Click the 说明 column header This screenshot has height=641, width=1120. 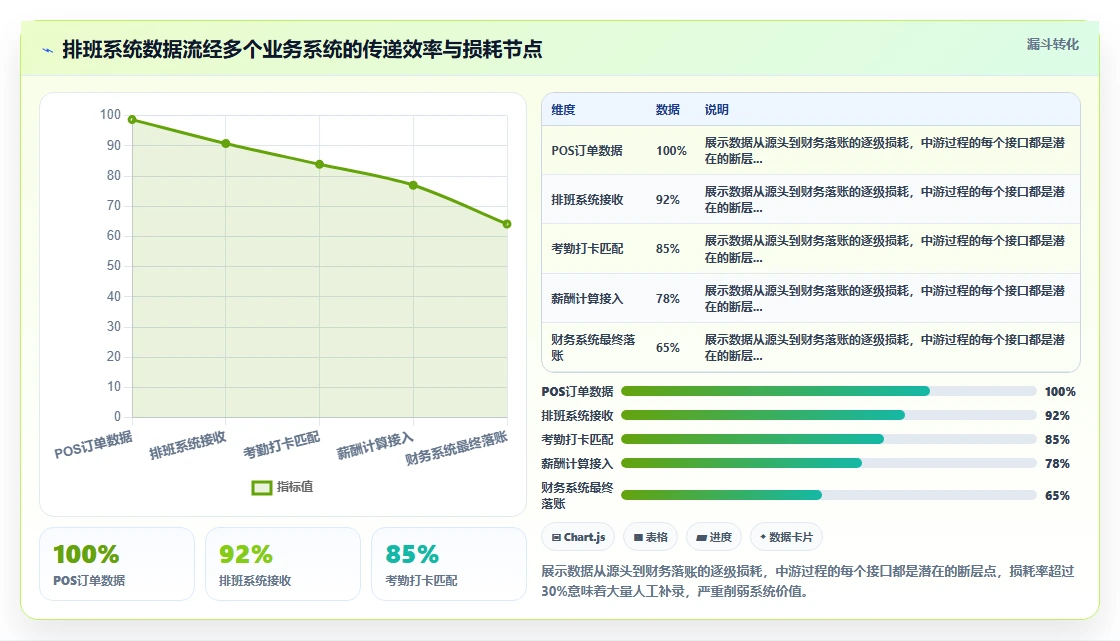pyautogui.click(x=716, y=109)
